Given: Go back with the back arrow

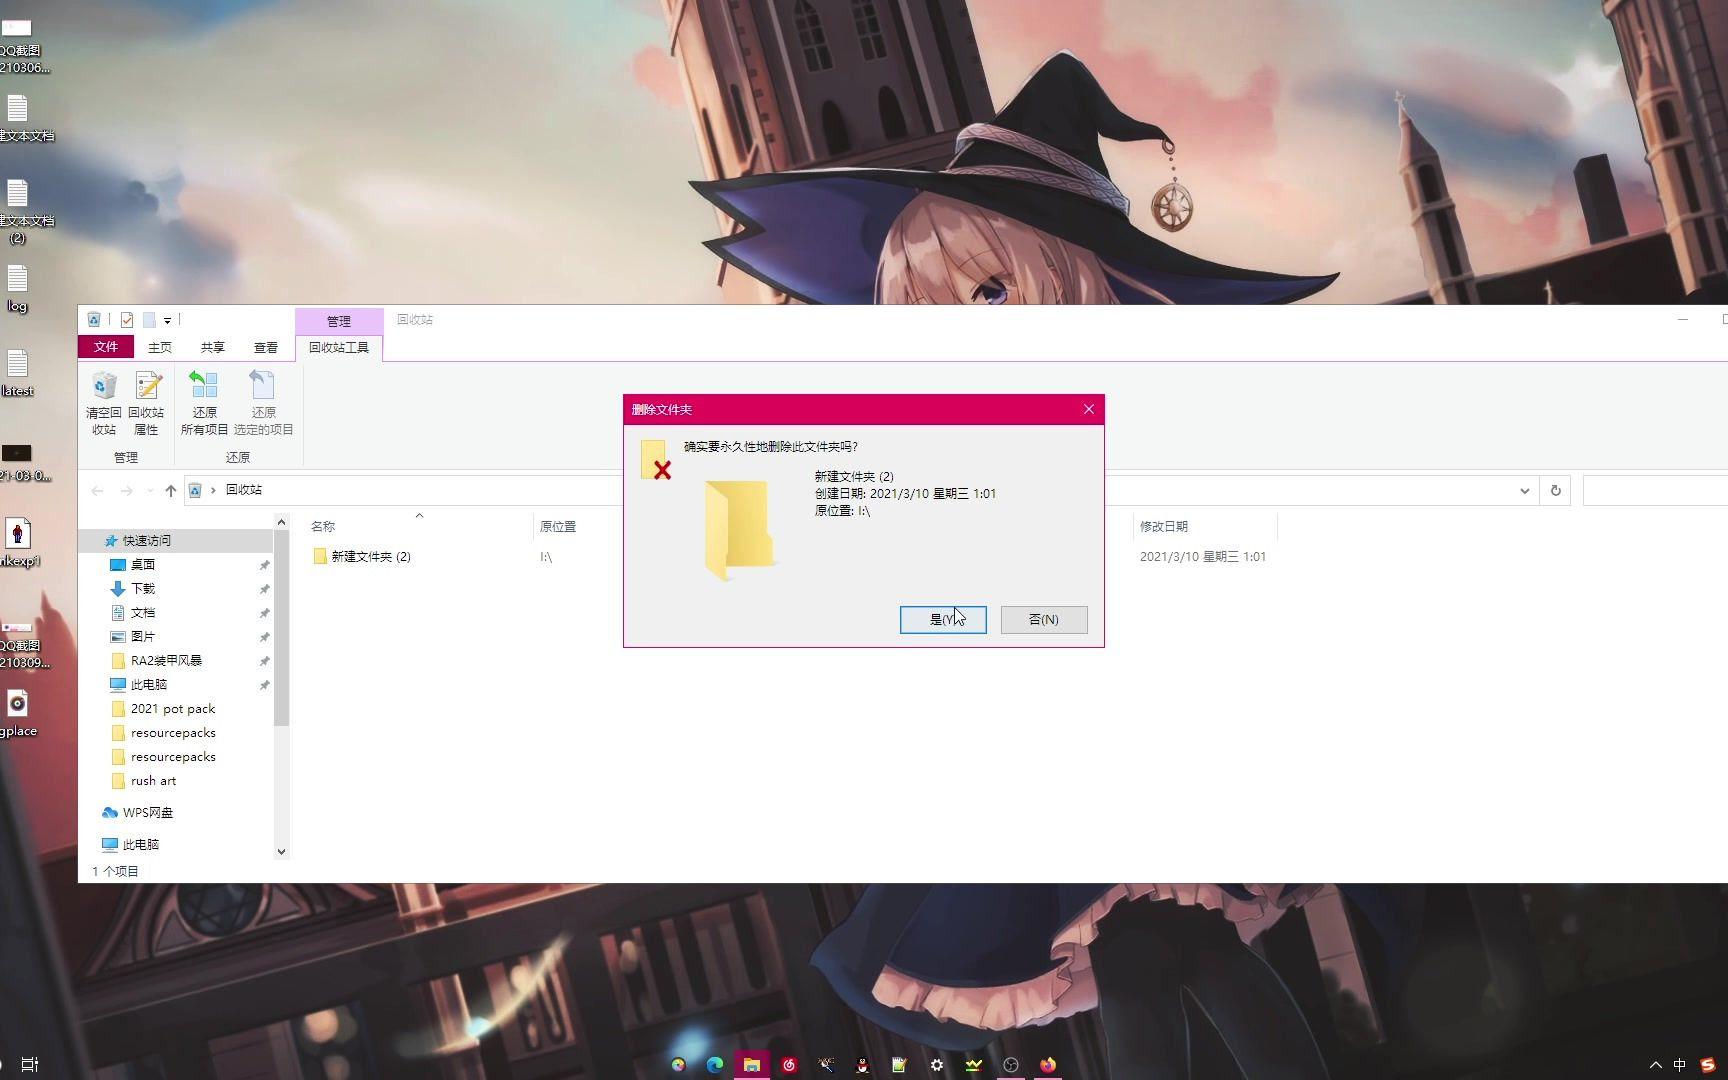Looking at the screenshot, I should 97,490.
